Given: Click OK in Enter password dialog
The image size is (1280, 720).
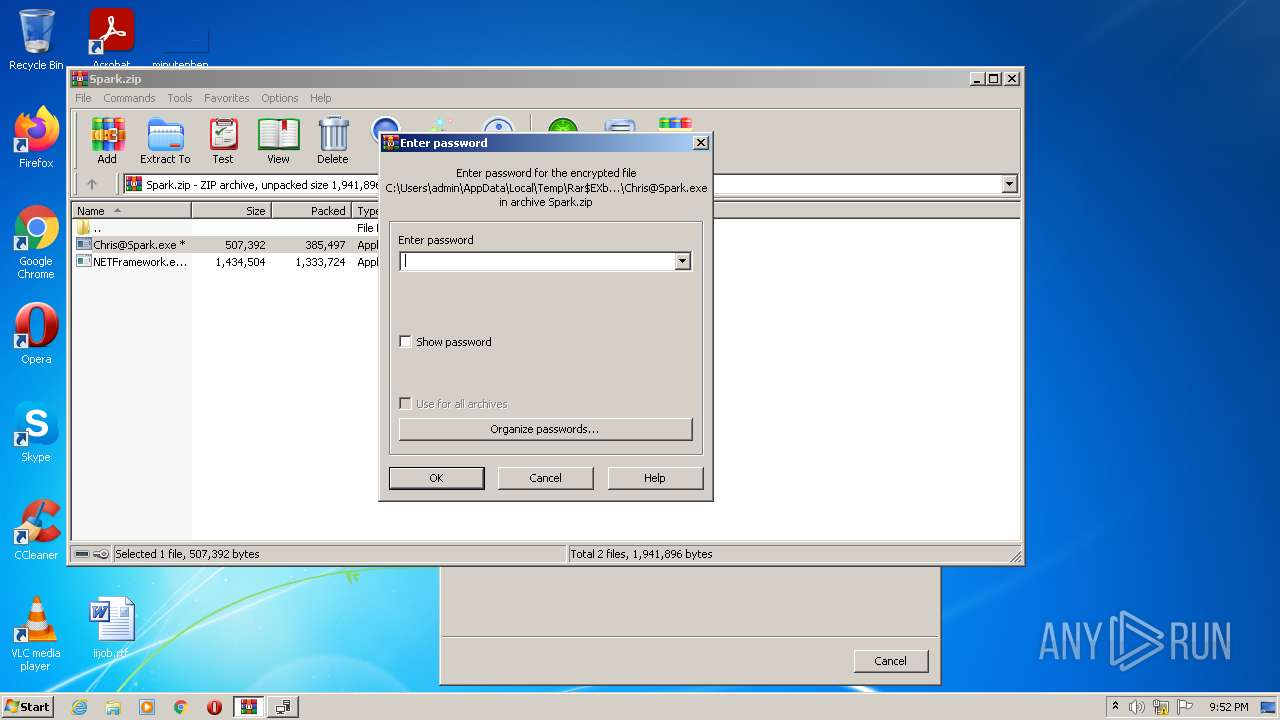Looking at the screenshot, I should click(436, 478).
